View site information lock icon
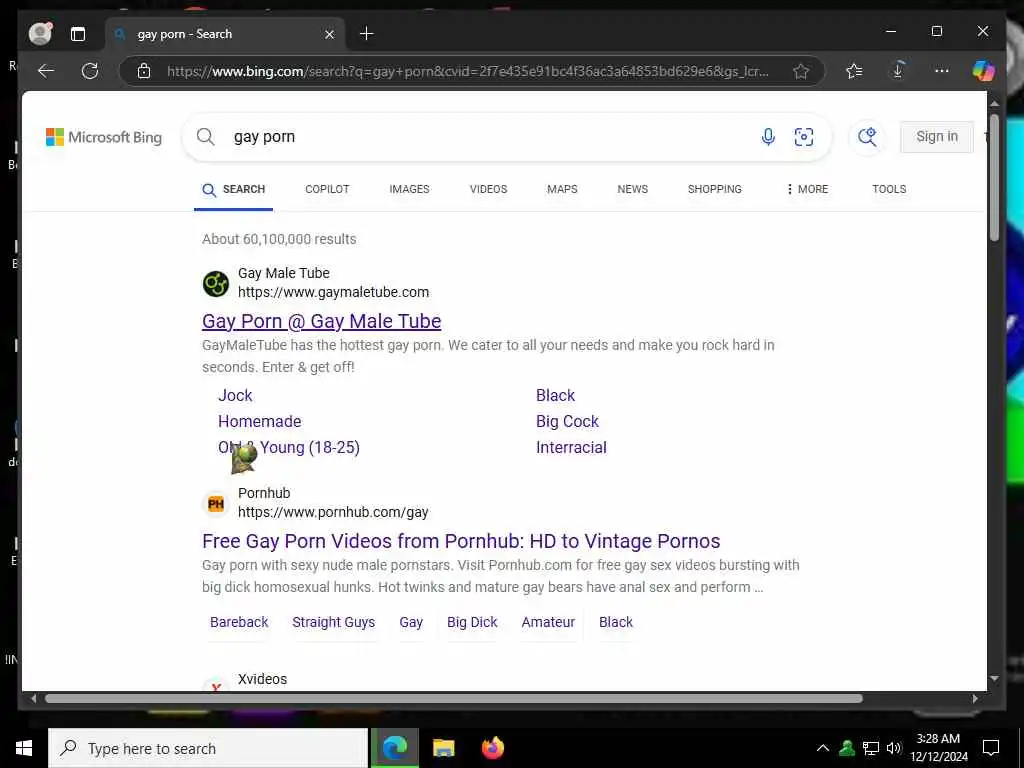The width and height of the screenshot is (1024, 768). pyautogui.click(x=144, y=71)
